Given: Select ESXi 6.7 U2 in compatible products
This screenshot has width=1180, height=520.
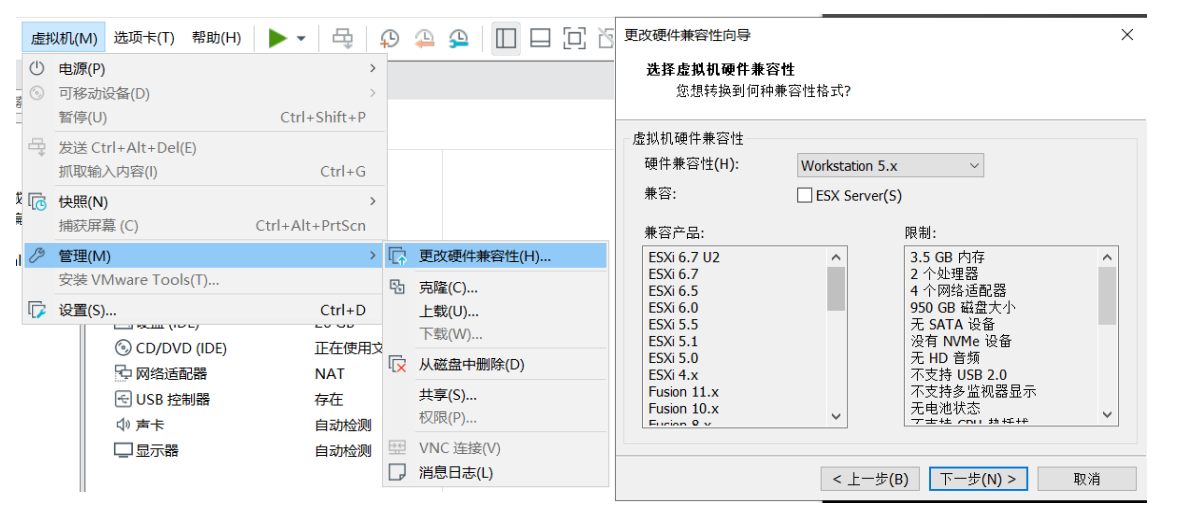Looking at the screenshot, I should point(683,257).
